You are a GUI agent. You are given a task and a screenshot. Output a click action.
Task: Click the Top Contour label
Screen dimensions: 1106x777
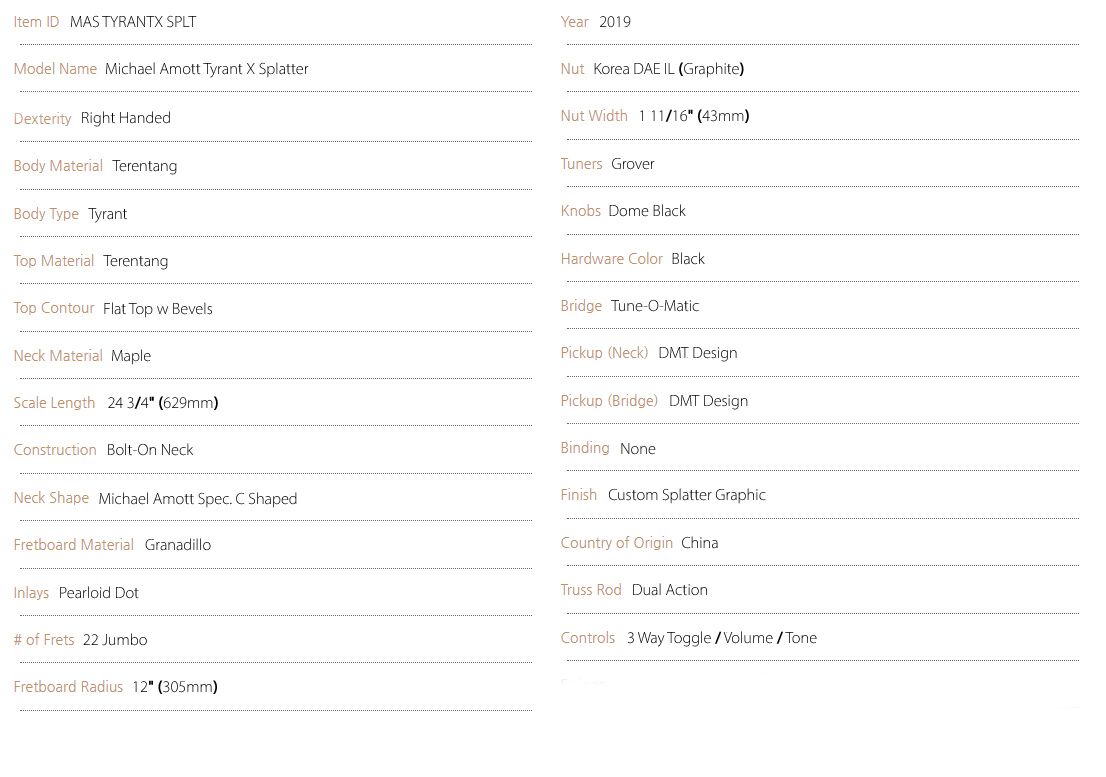click(x=54, y=308)
